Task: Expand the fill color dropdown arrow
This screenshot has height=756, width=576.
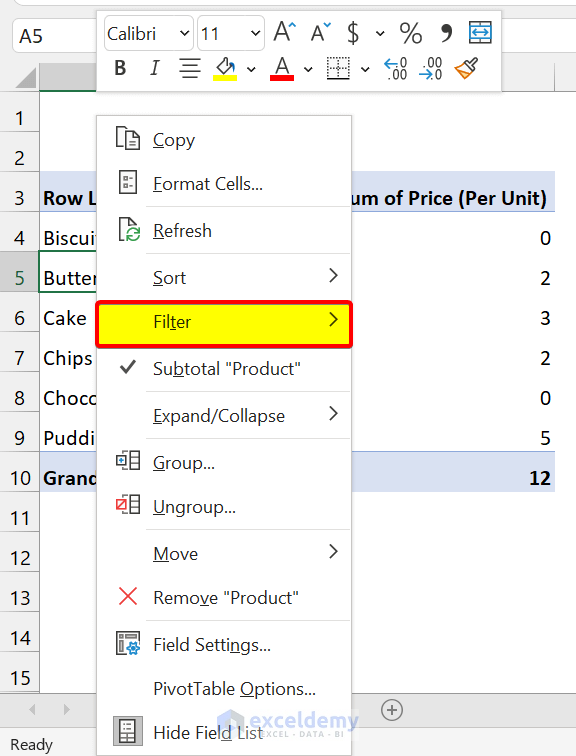Action: click(x=251, y=69)
